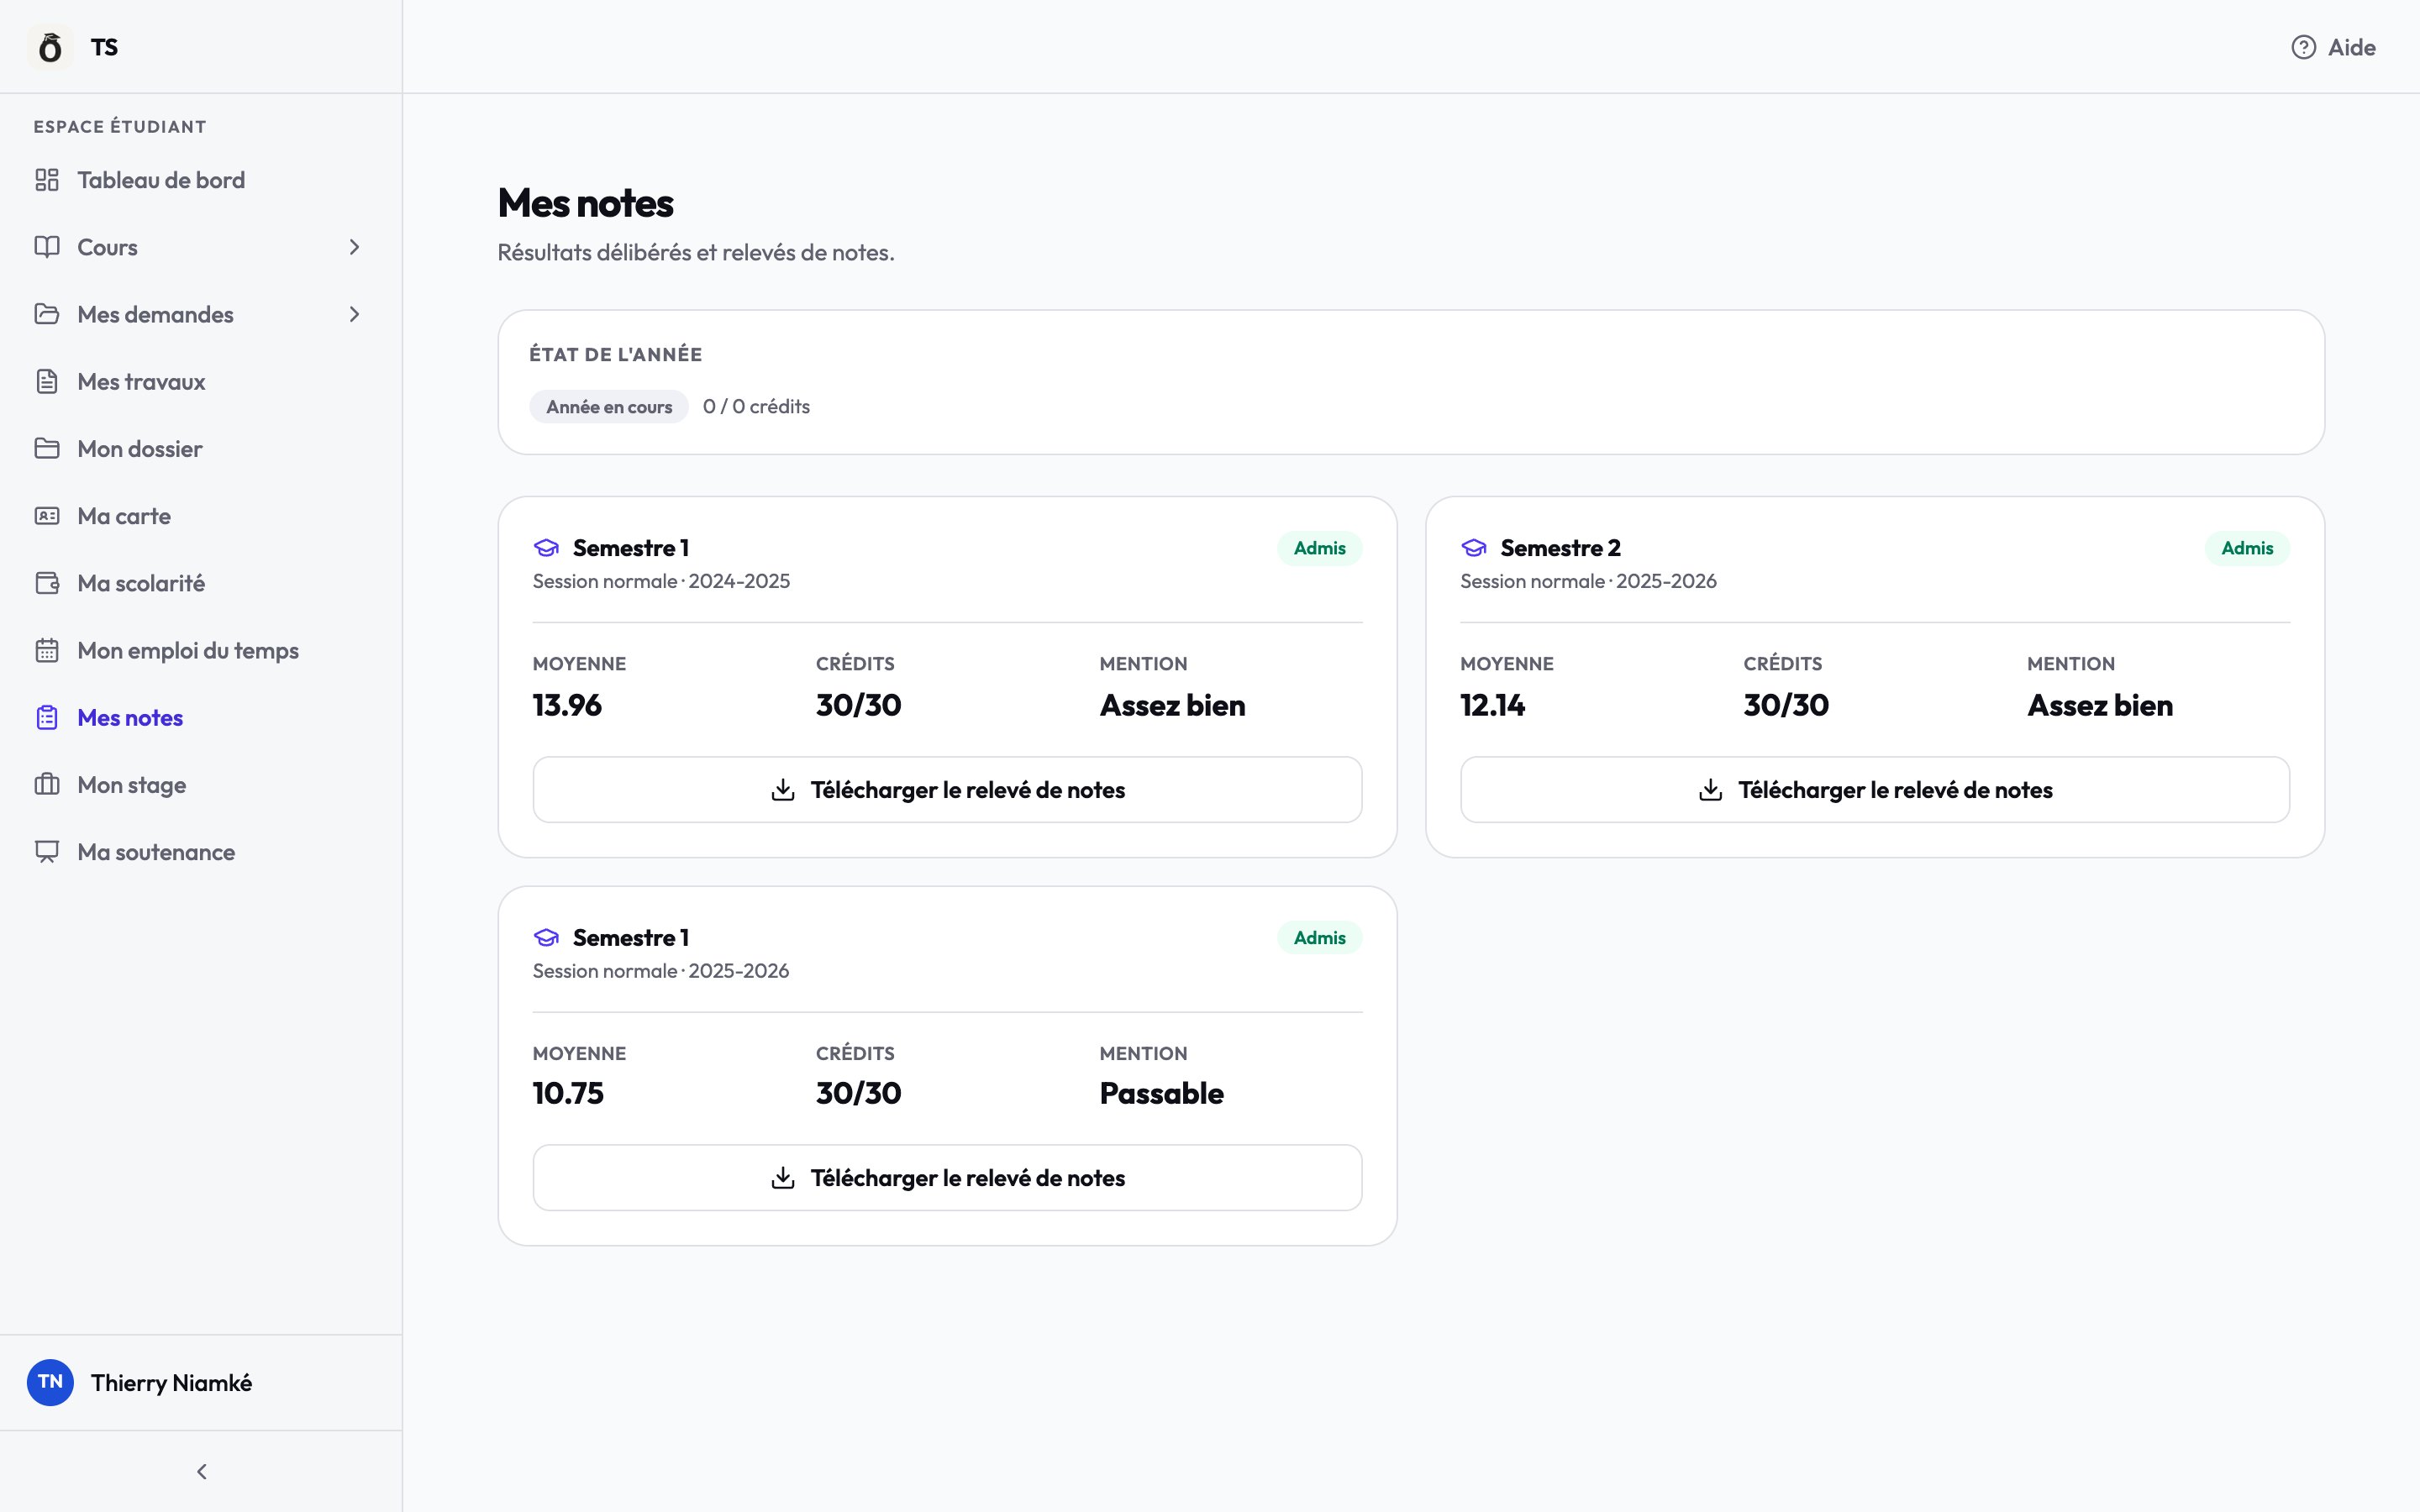Click the 13.96 moyenne value

pyautogui.click(x=567, y=705)
